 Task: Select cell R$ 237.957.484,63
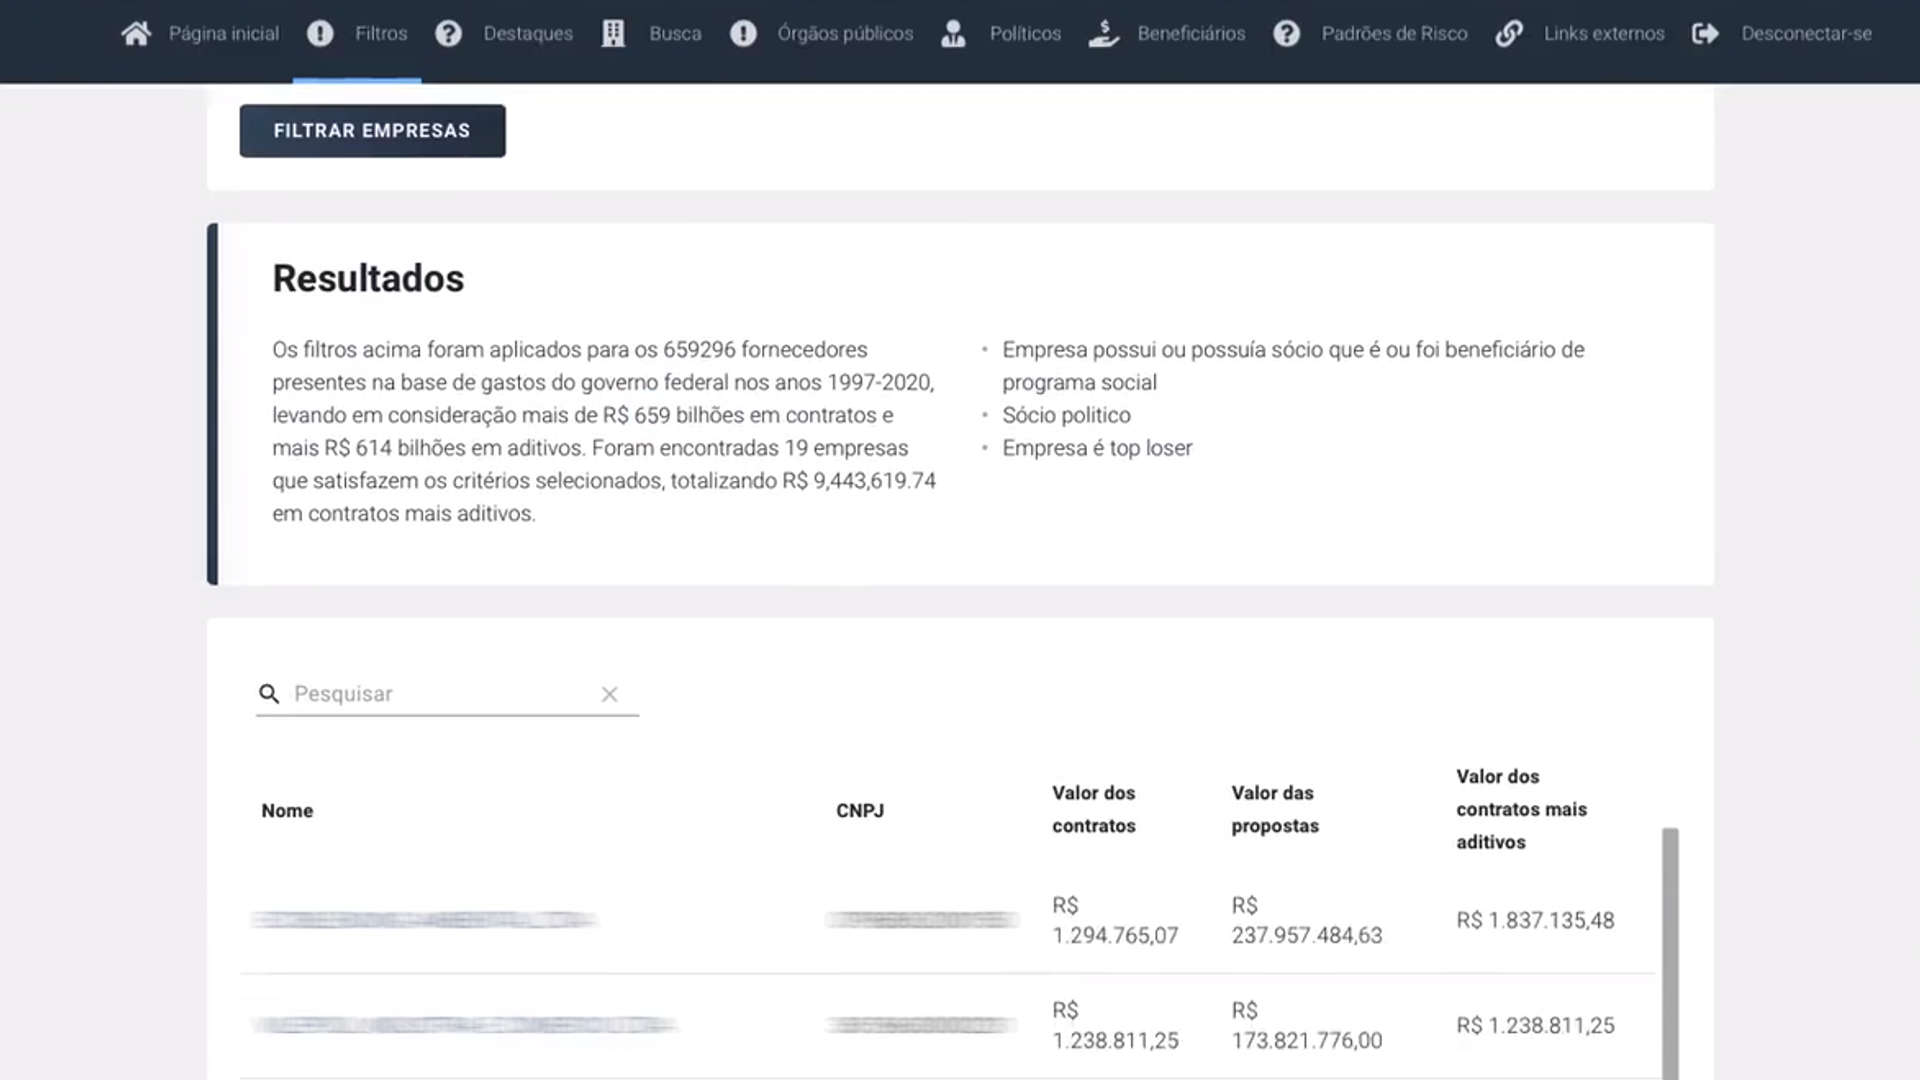(1307, 920)
